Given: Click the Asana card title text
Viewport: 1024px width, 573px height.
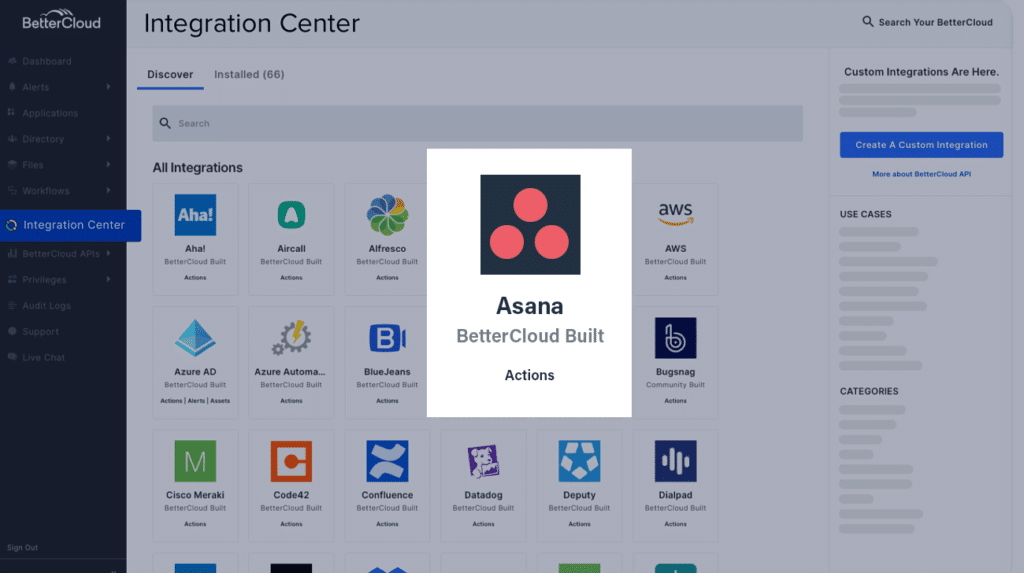Looking at the screenshot, I should 530,306.
